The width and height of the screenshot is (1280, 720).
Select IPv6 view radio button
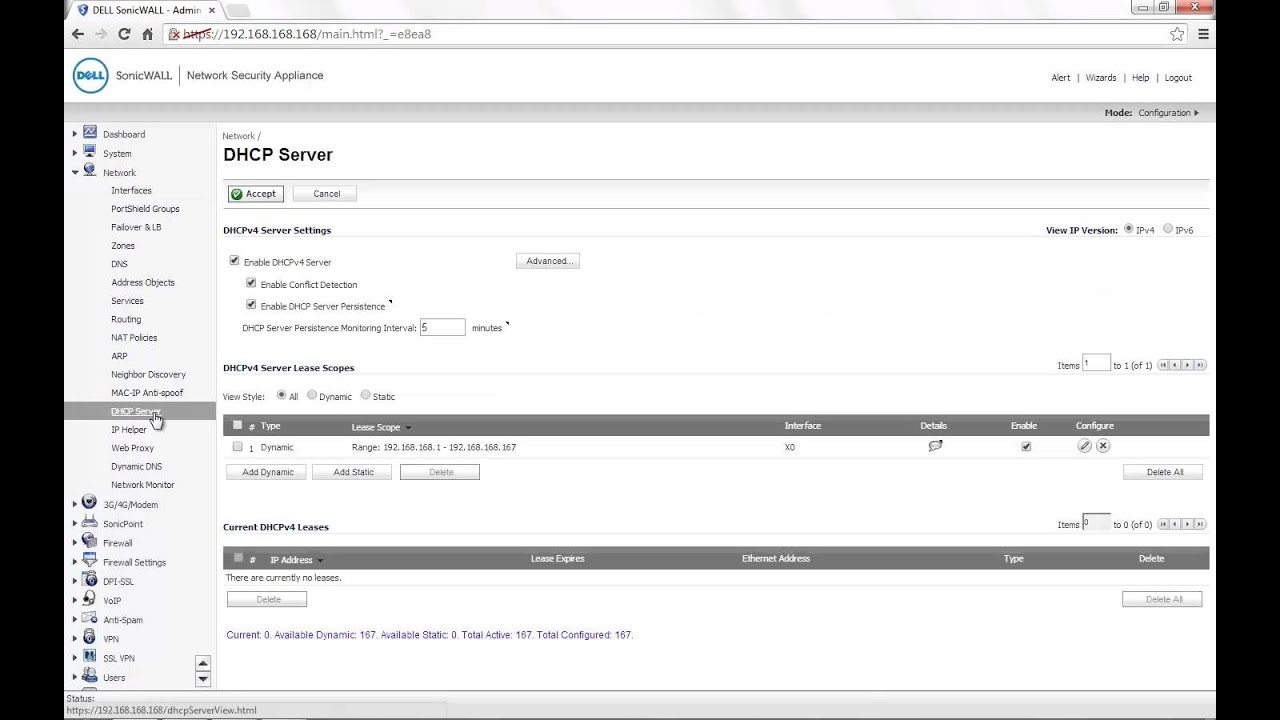coord(1168,229)
